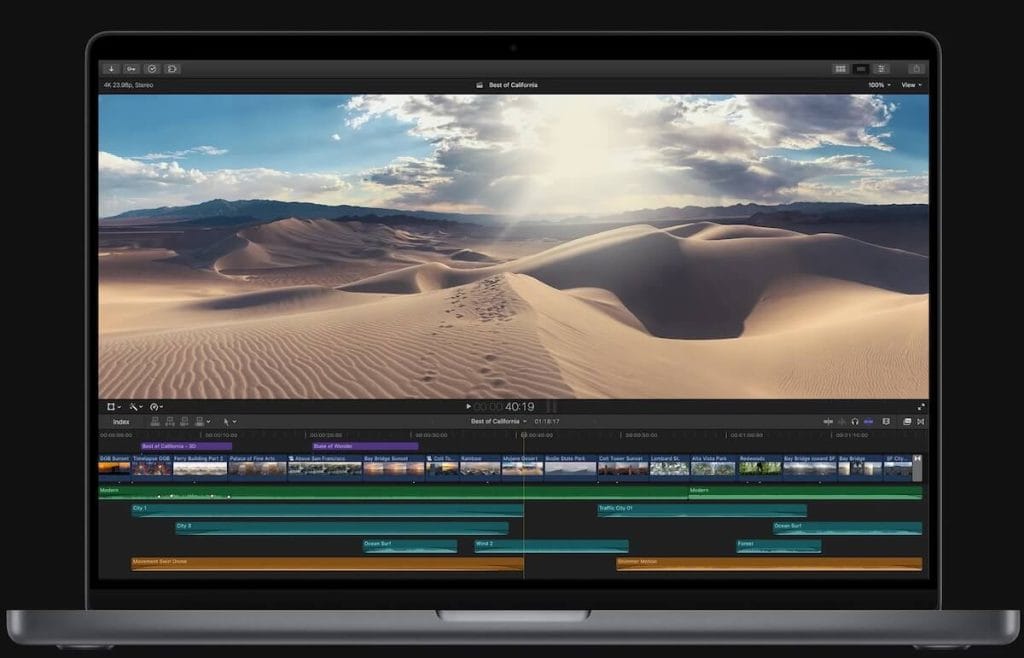Select the Trim tool icon
Screen dimensions: 1024x658
226,423
